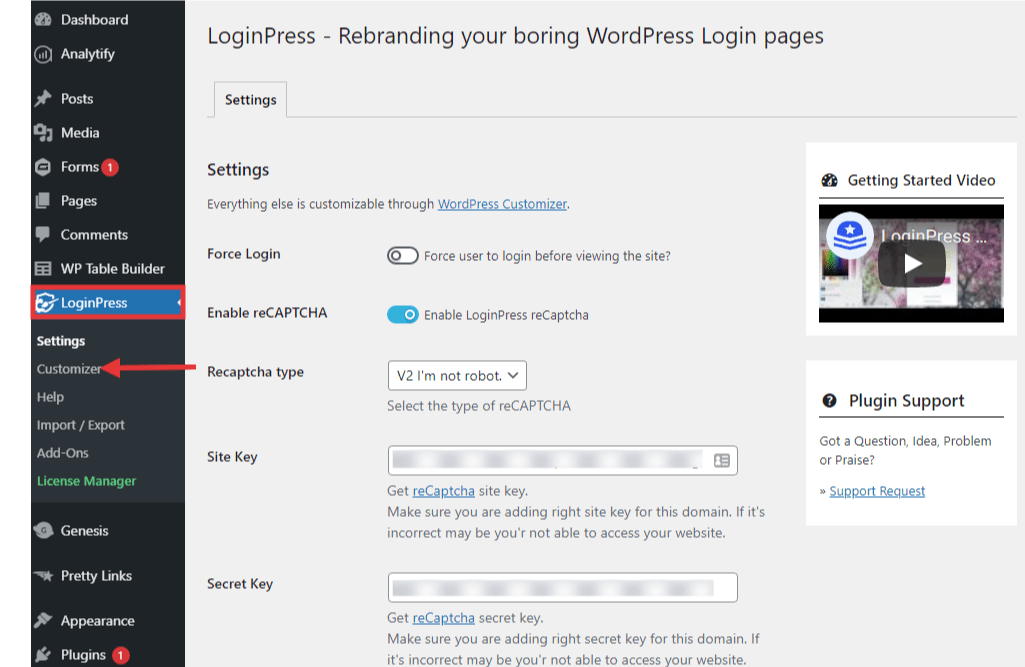The width and height of the screenshot is (1025, 667).
Task: Click the 'Select the type of reCAPTCHA' text
Action: click(x=479, y=406)
